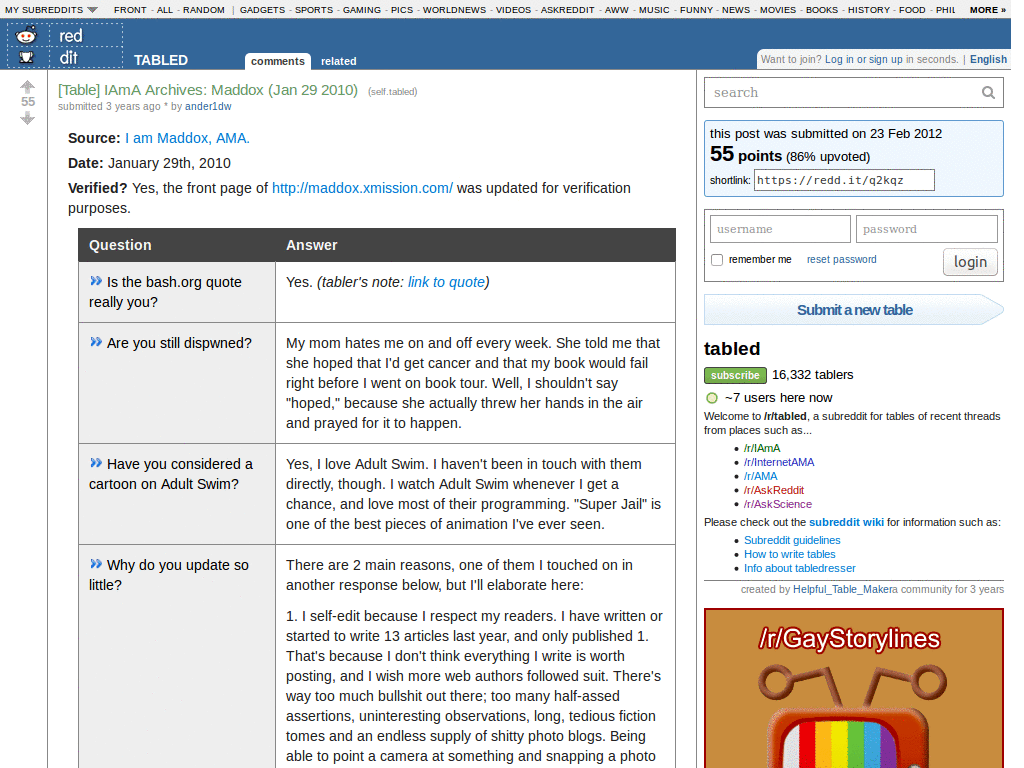Screen dimensions: 1024x768
Task: Expand the MORE menu on the right
Action: pyautogui.click(x=988, y=9)
